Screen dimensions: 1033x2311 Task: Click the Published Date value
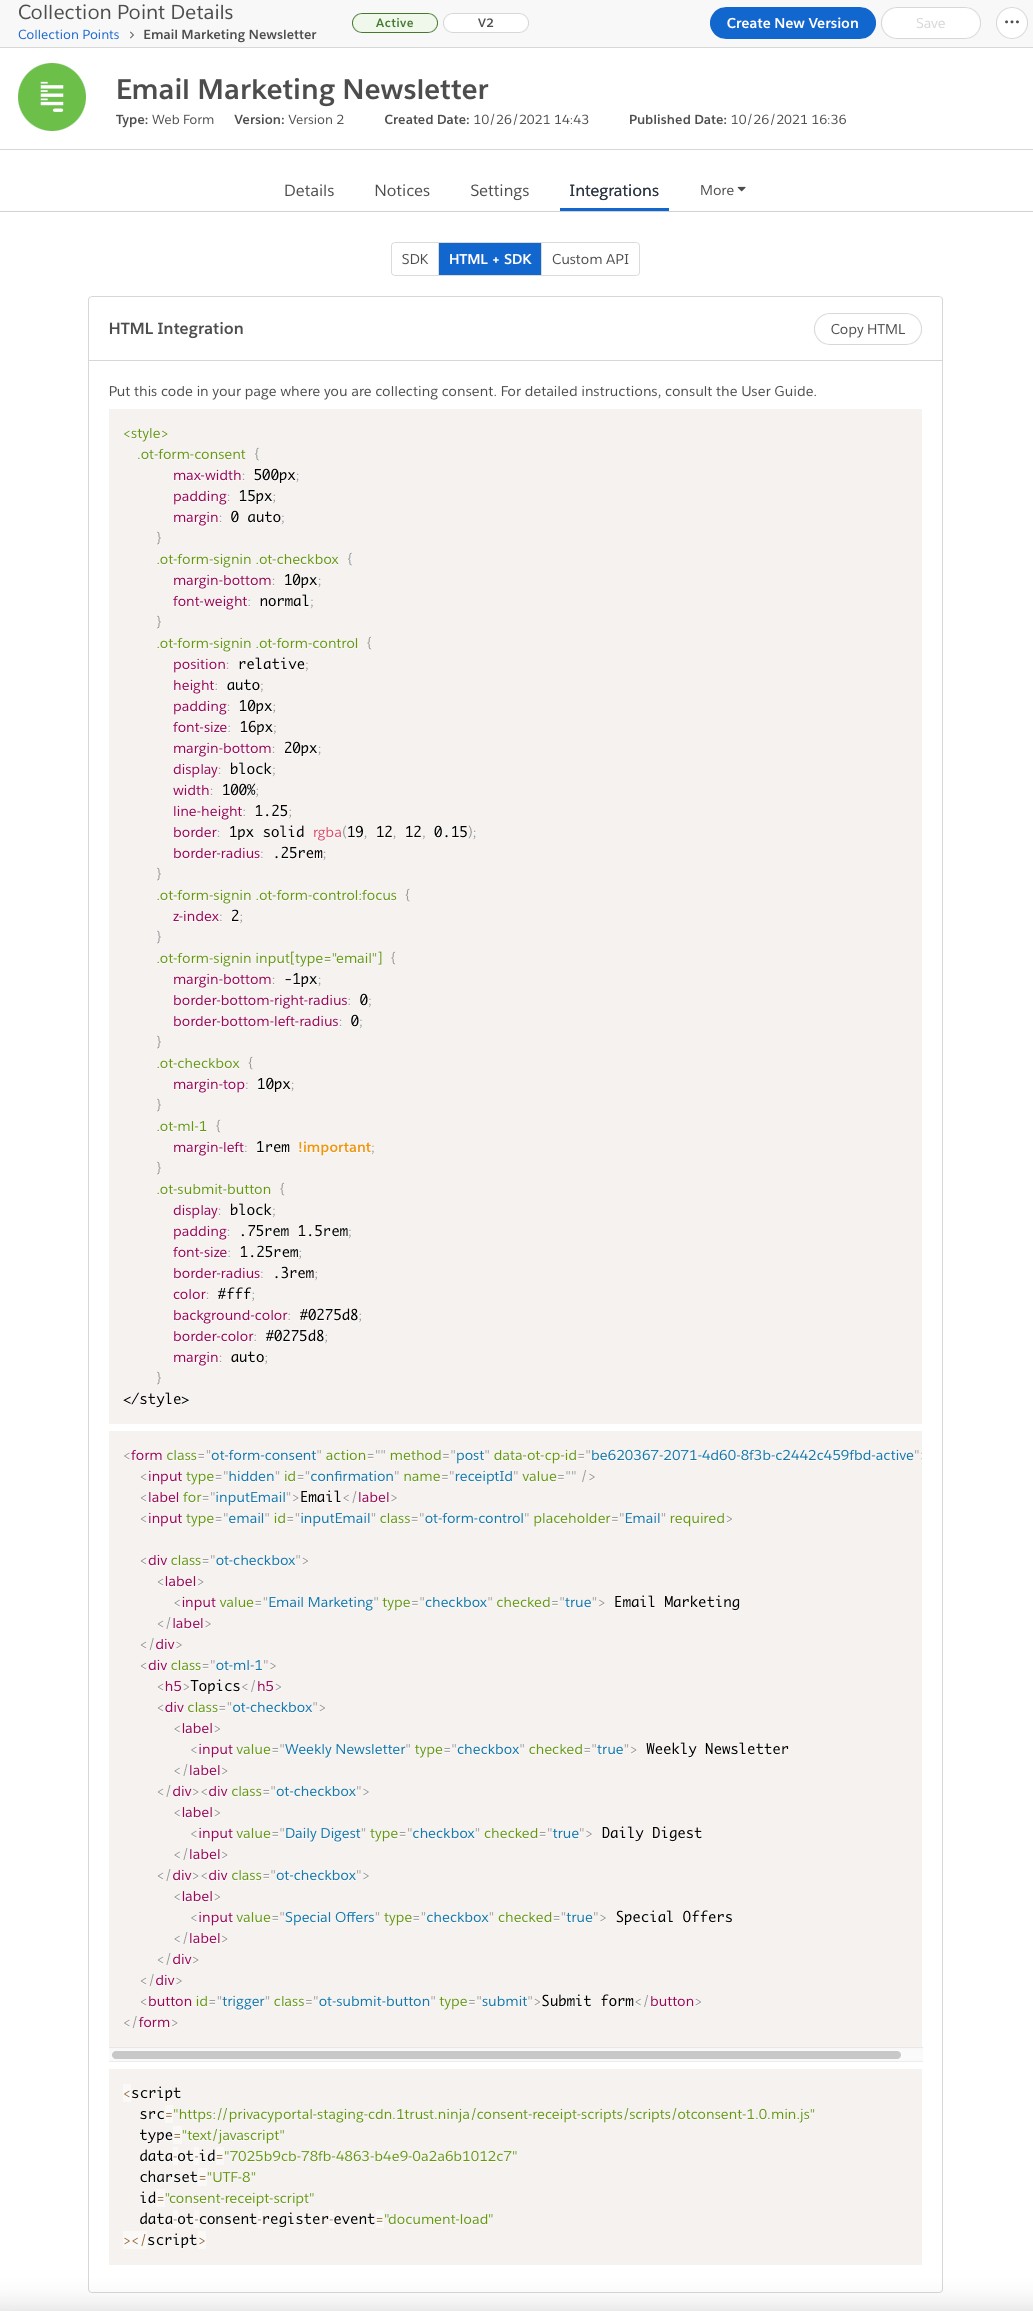[789, 119]
